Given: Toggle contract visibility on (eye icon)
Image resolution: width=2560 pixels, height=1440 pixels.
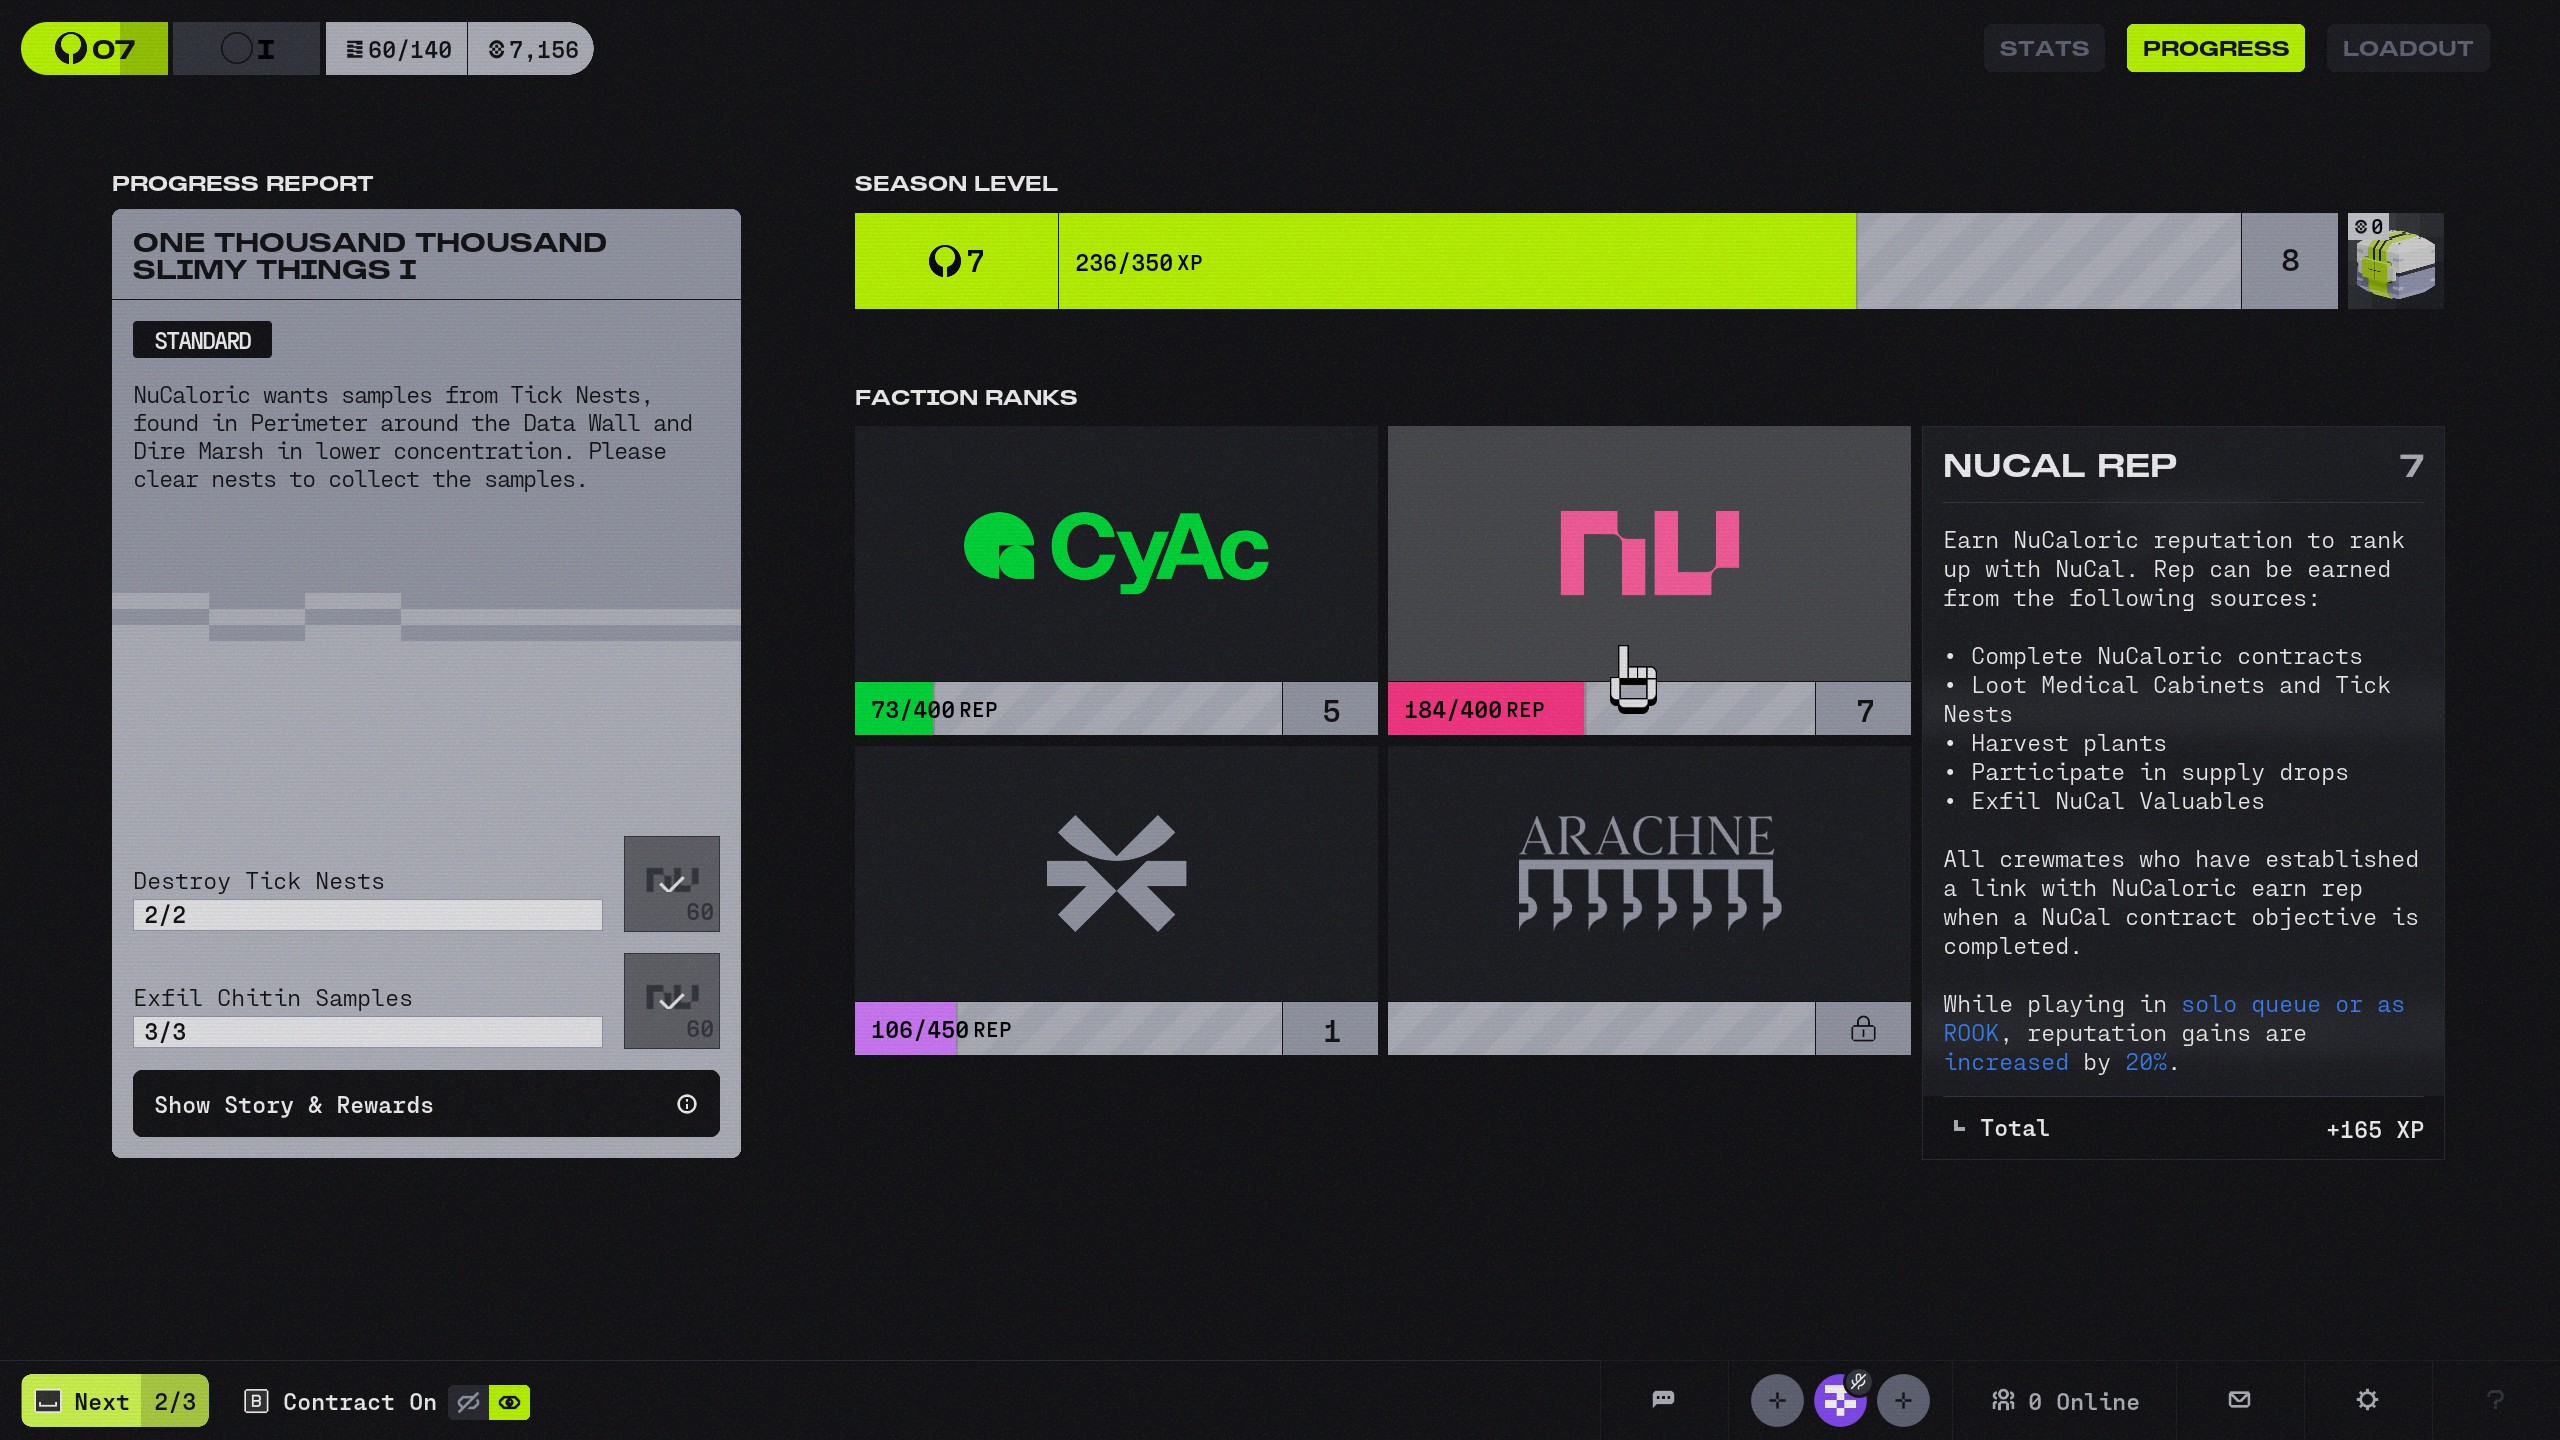Looking at the screenshot, I should click(x=509, y=1402).
